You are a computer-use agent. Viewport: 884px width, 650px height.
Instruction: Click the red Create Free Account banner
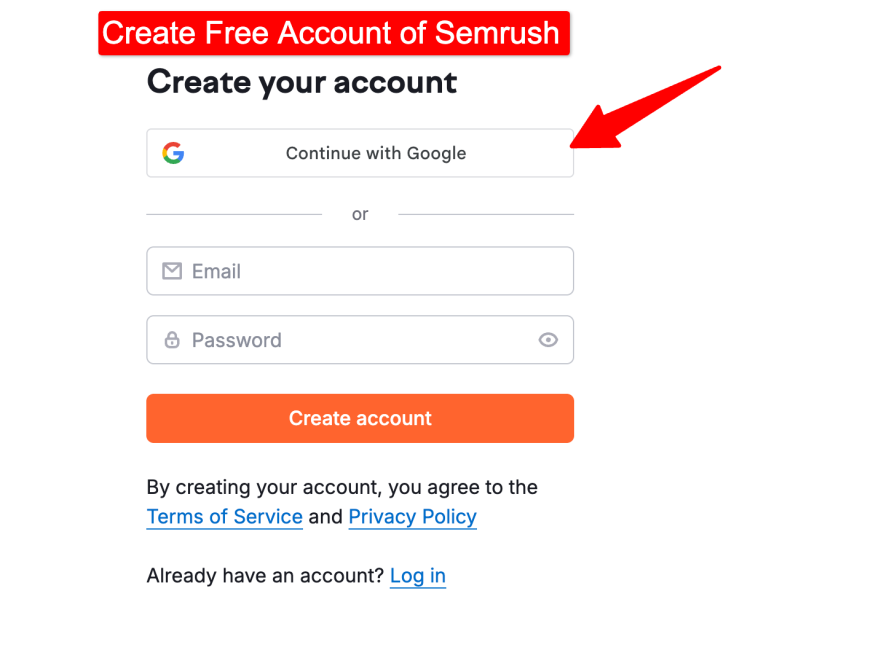tap(334, 33)
